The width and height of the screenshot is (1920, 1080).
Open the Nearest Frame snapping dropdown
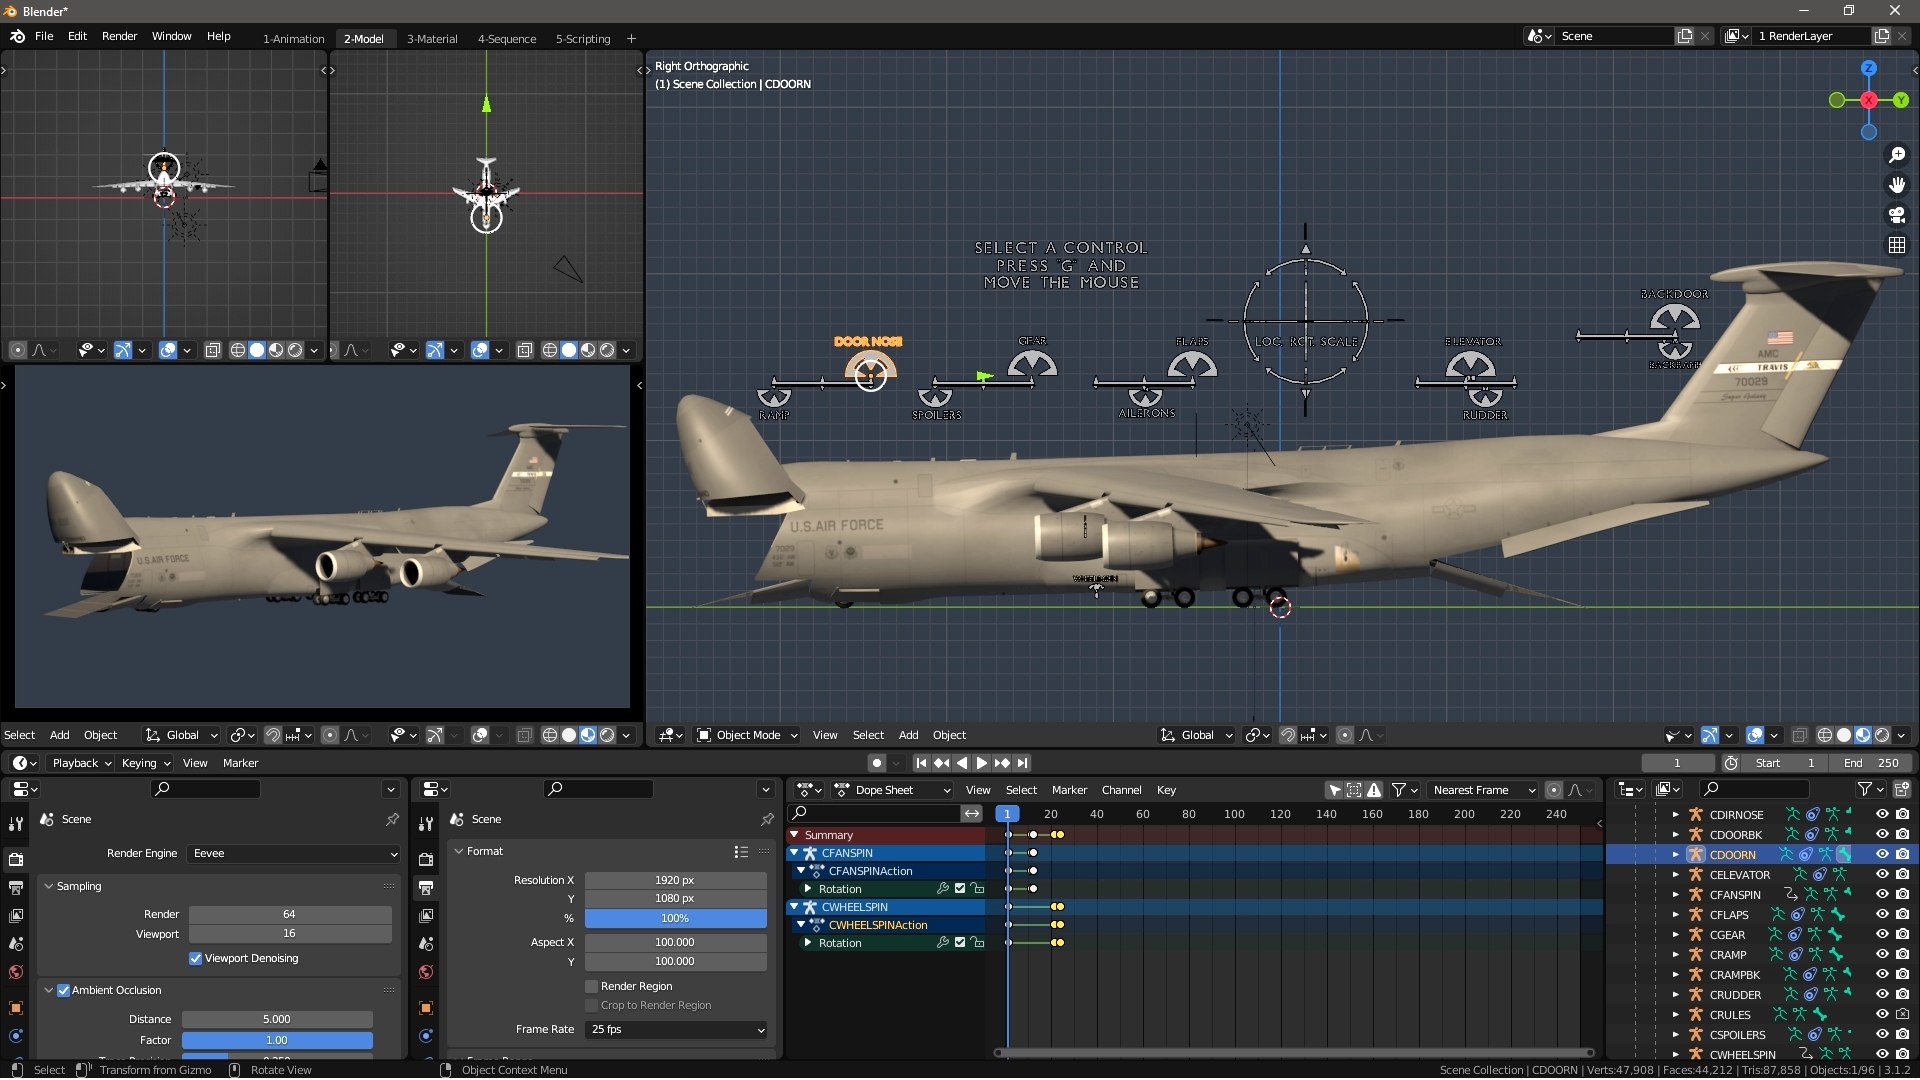pos(1482,790)
